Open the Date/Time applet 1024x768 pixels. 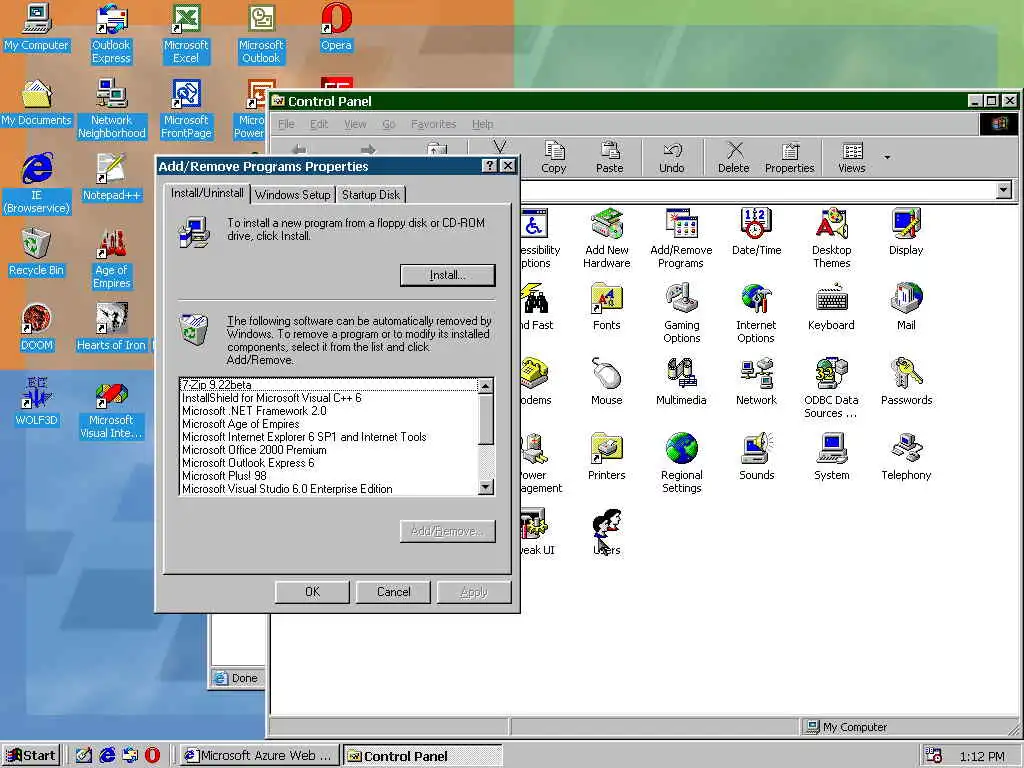(x=756, y=231)
